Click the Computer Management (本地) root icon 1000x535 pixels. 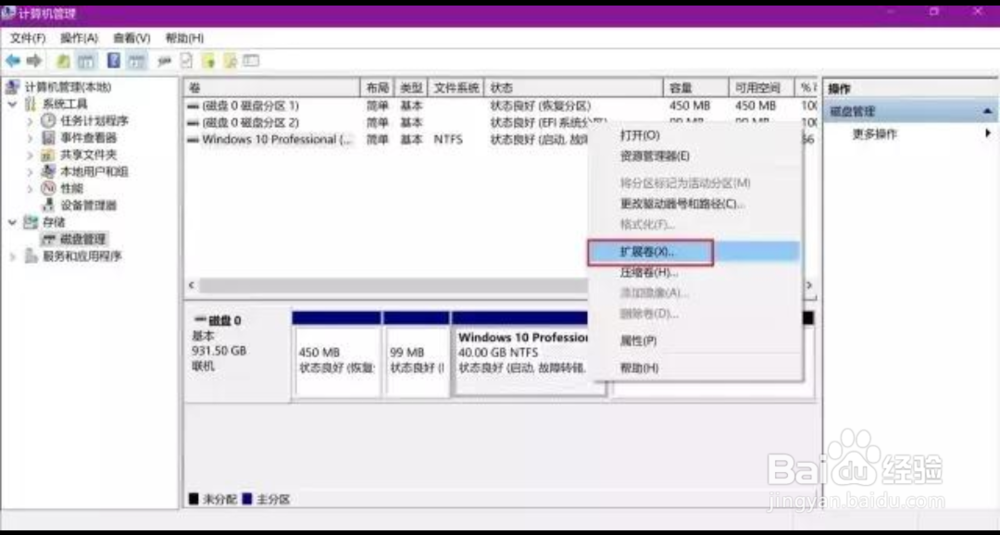coord(12,87)
